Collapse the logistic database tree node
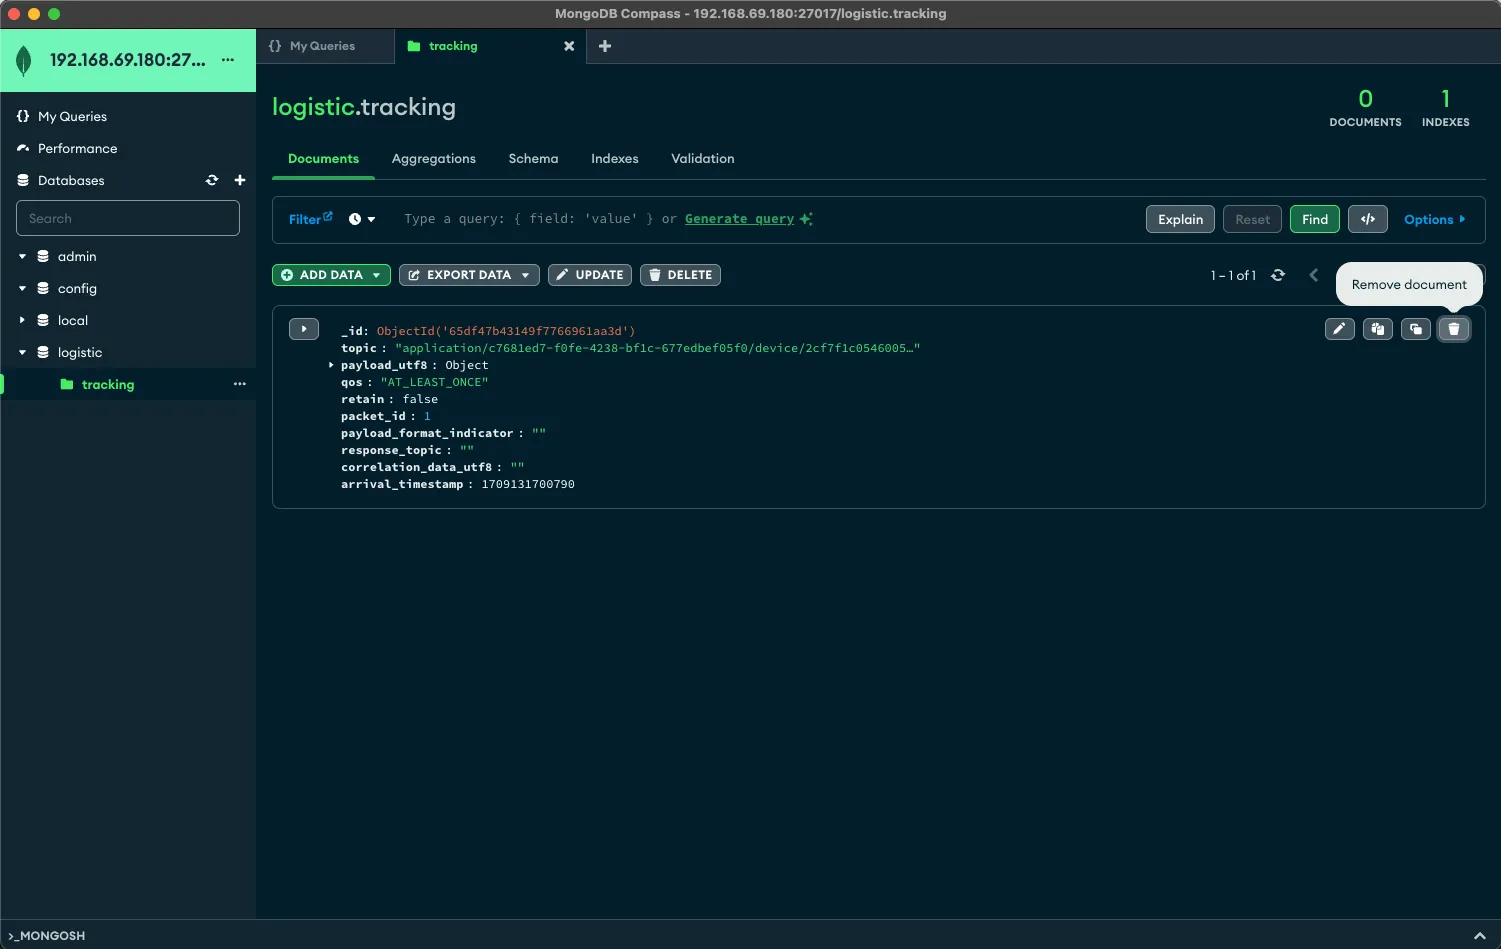1501x949 pixels. tap(22, 352)
